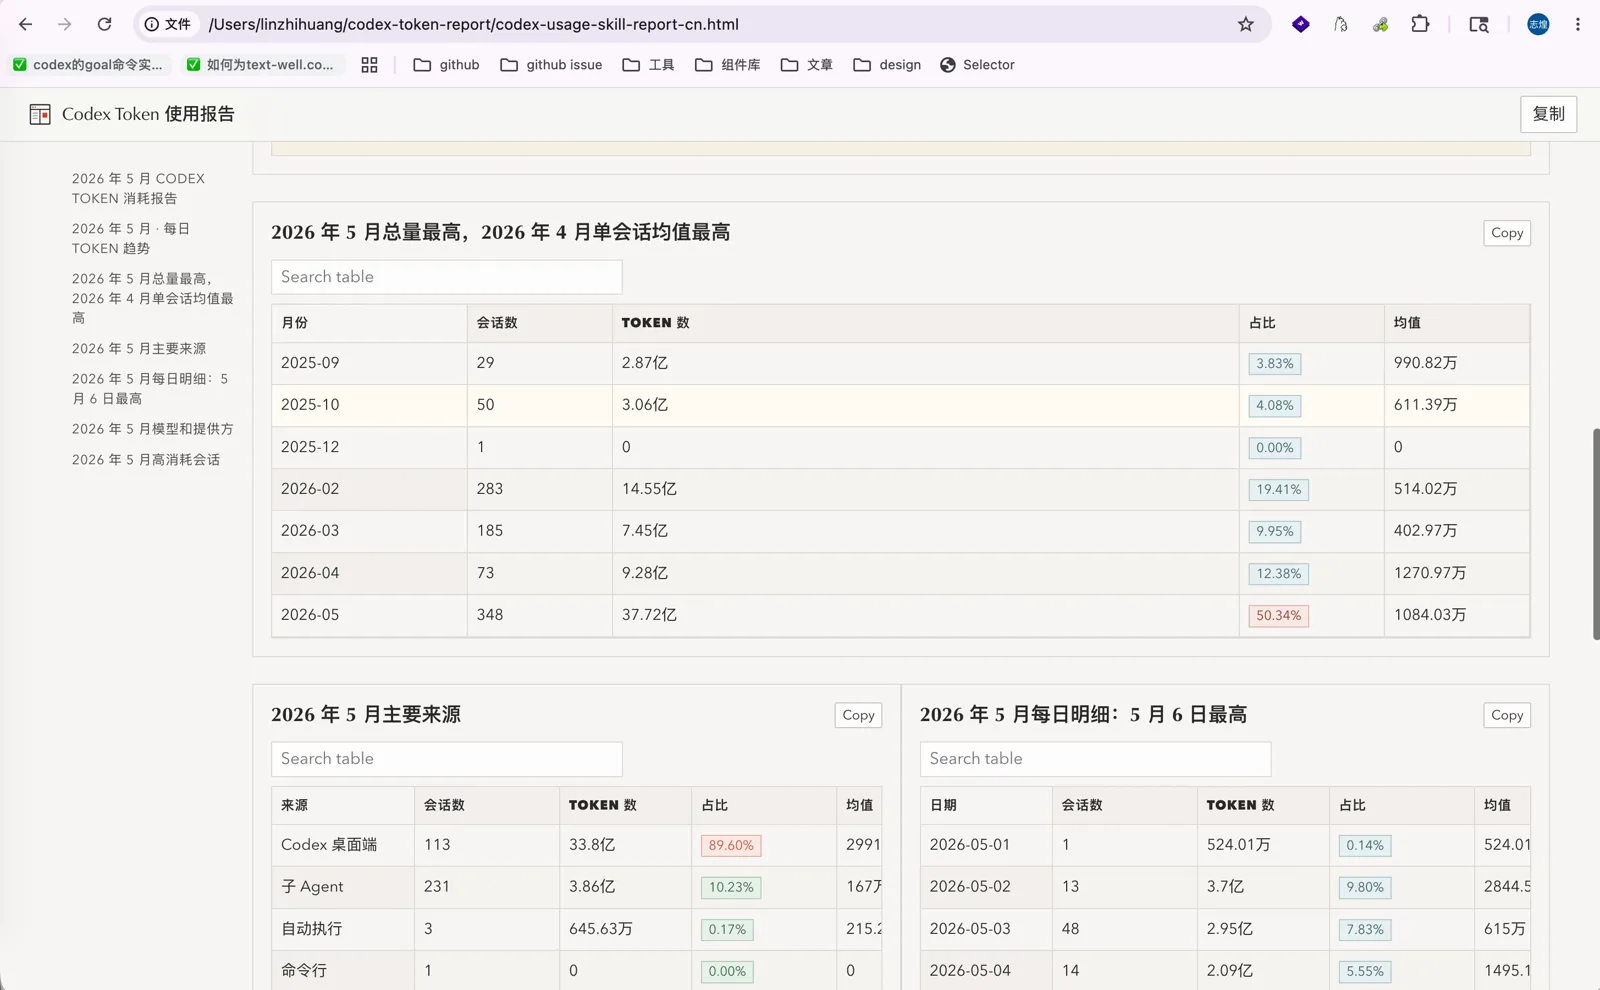Select the 自动执行 source row
1600x990 pixels.
[576, 929]
